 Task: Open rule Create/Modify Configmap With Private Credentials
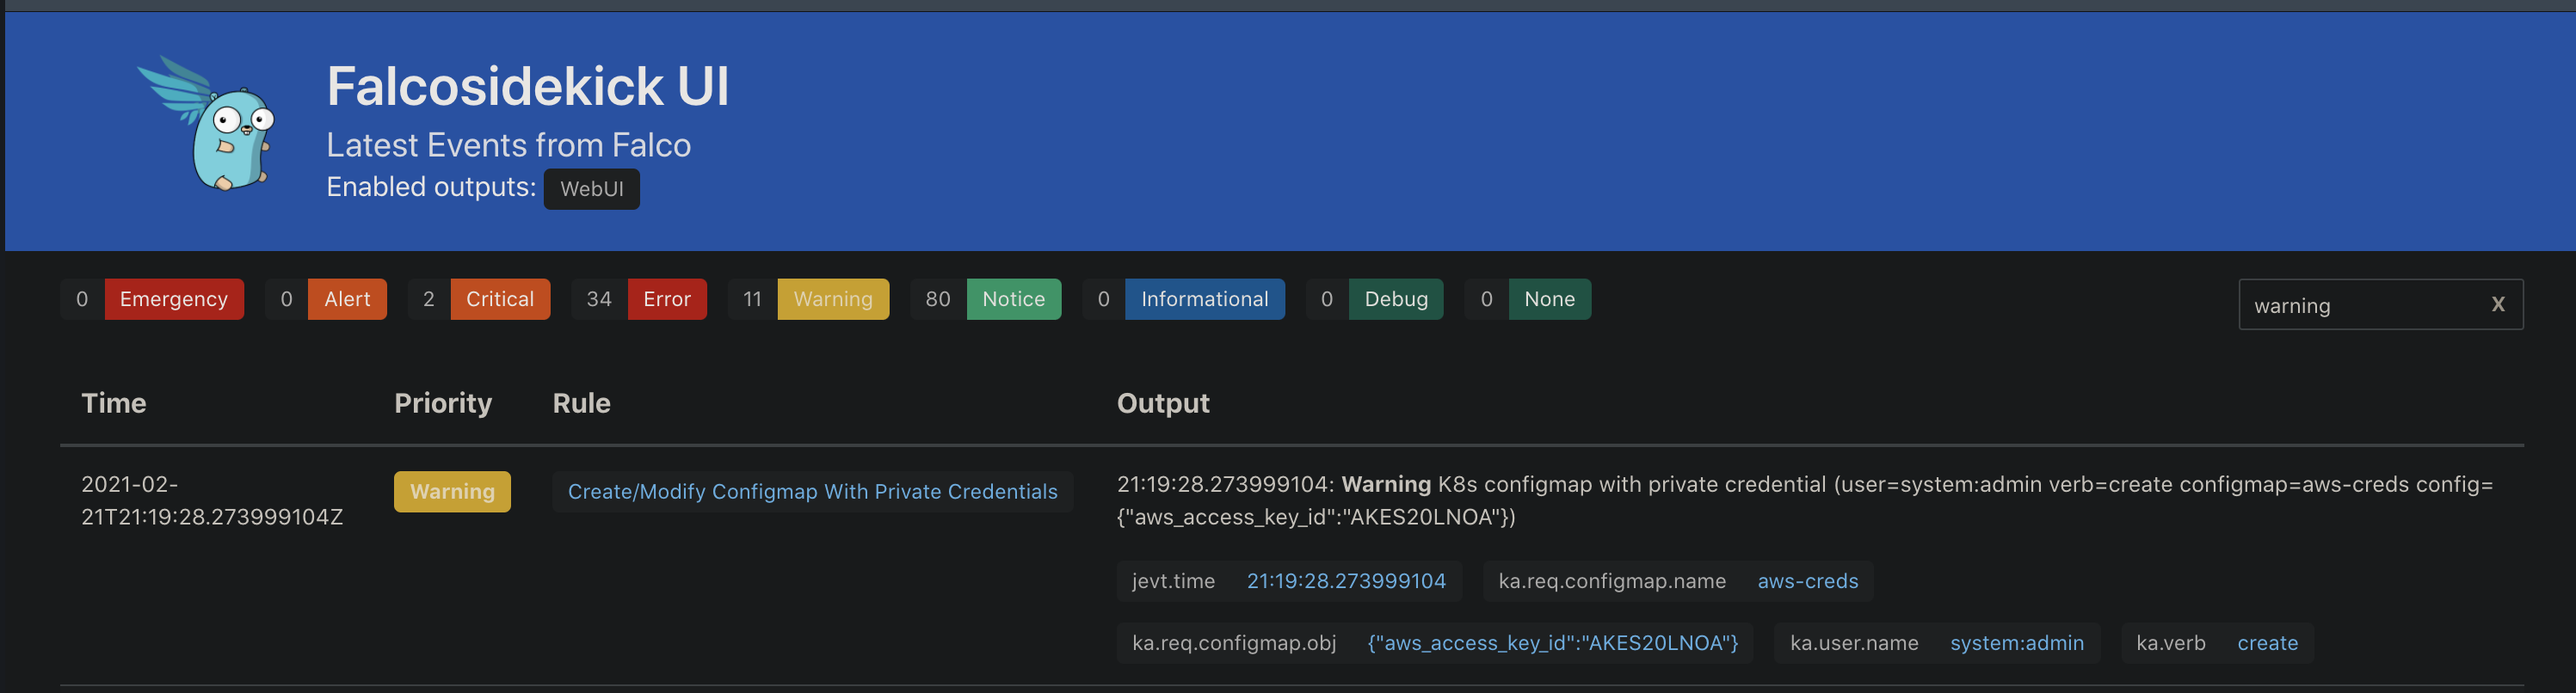[812, 492]
